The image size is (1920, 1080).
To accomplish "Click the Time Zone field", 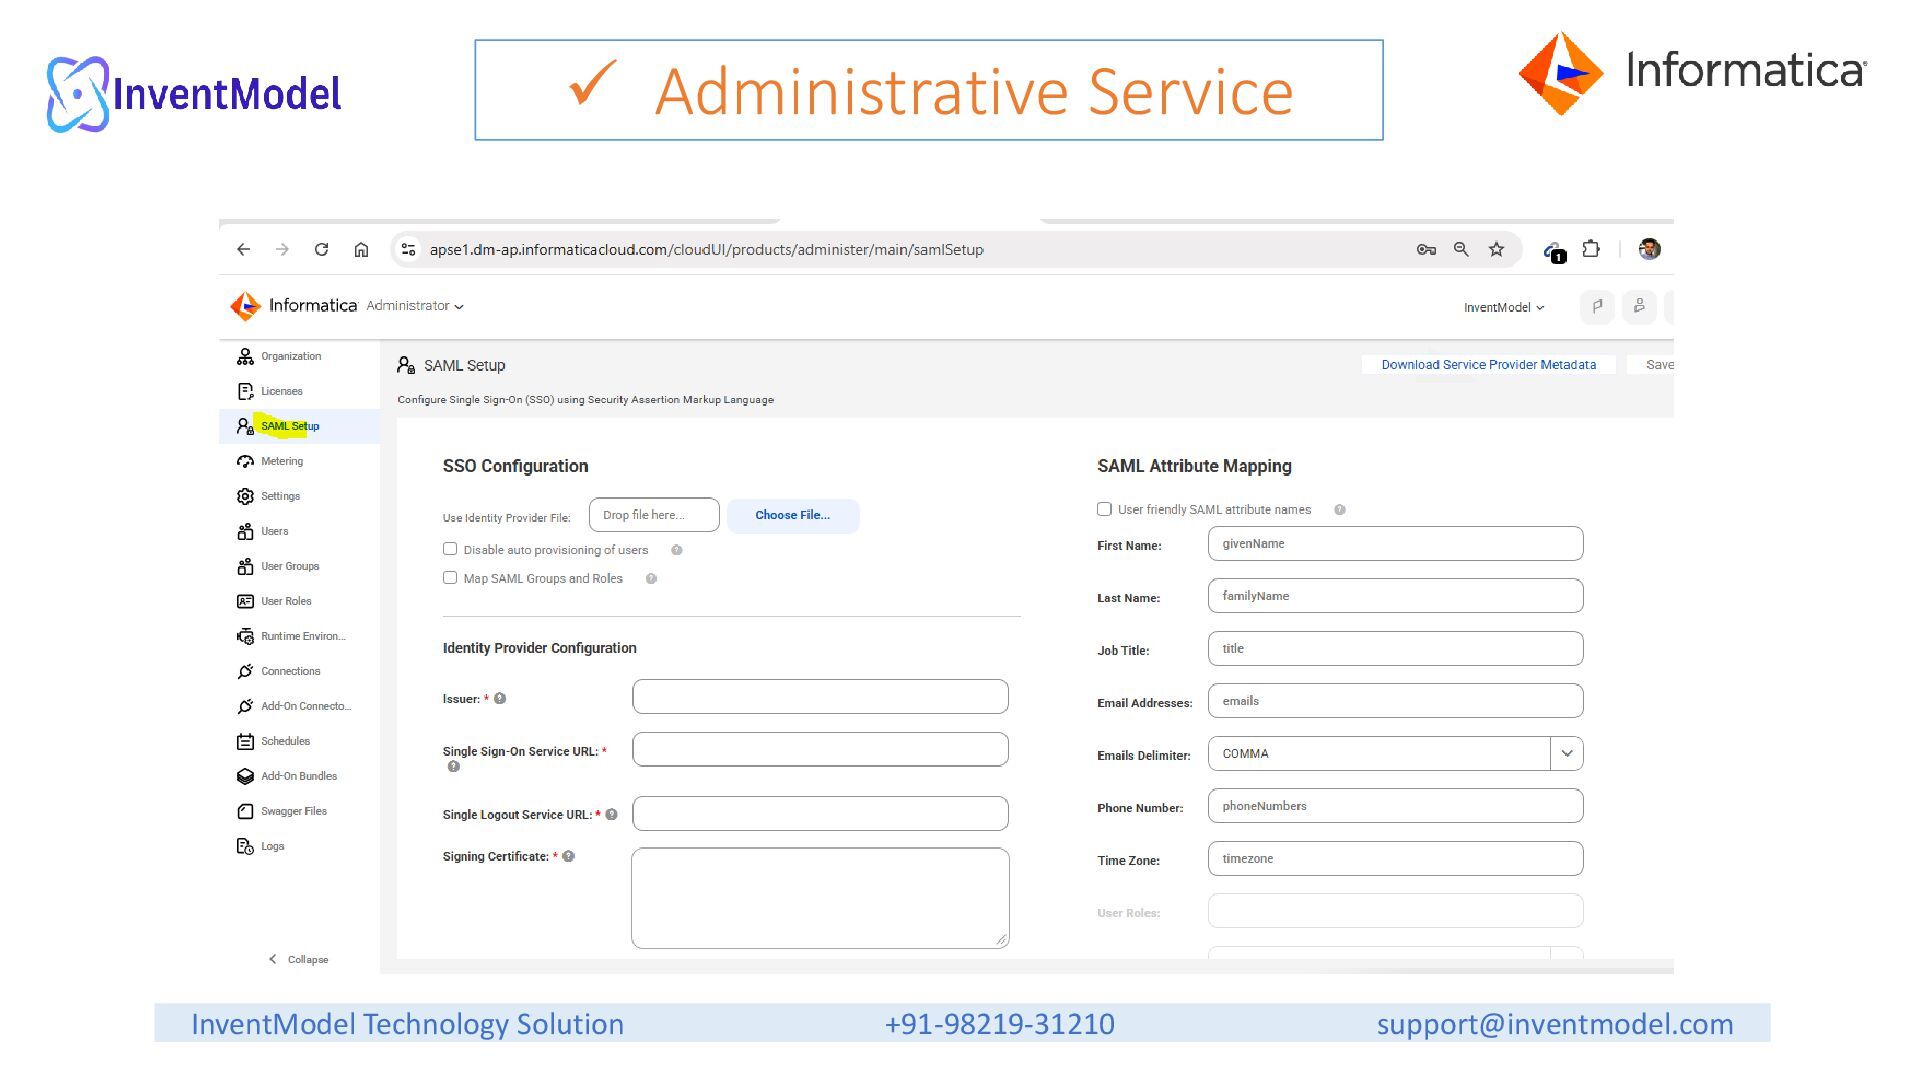I will (1395, 859).
